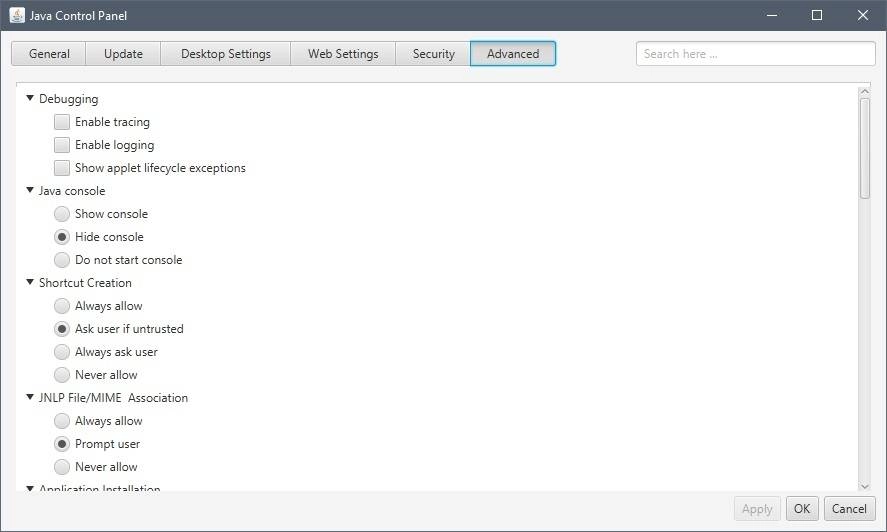Click the JNLP File/MIME Association label
This screenshot has width=887, height=532.
(x=113, y=397)
